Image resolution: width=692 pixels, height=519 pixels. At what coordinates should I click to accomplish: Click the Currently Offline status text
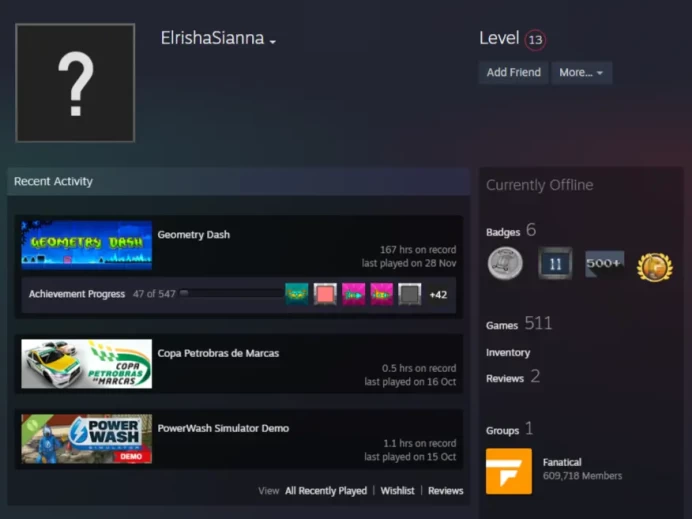539,185
